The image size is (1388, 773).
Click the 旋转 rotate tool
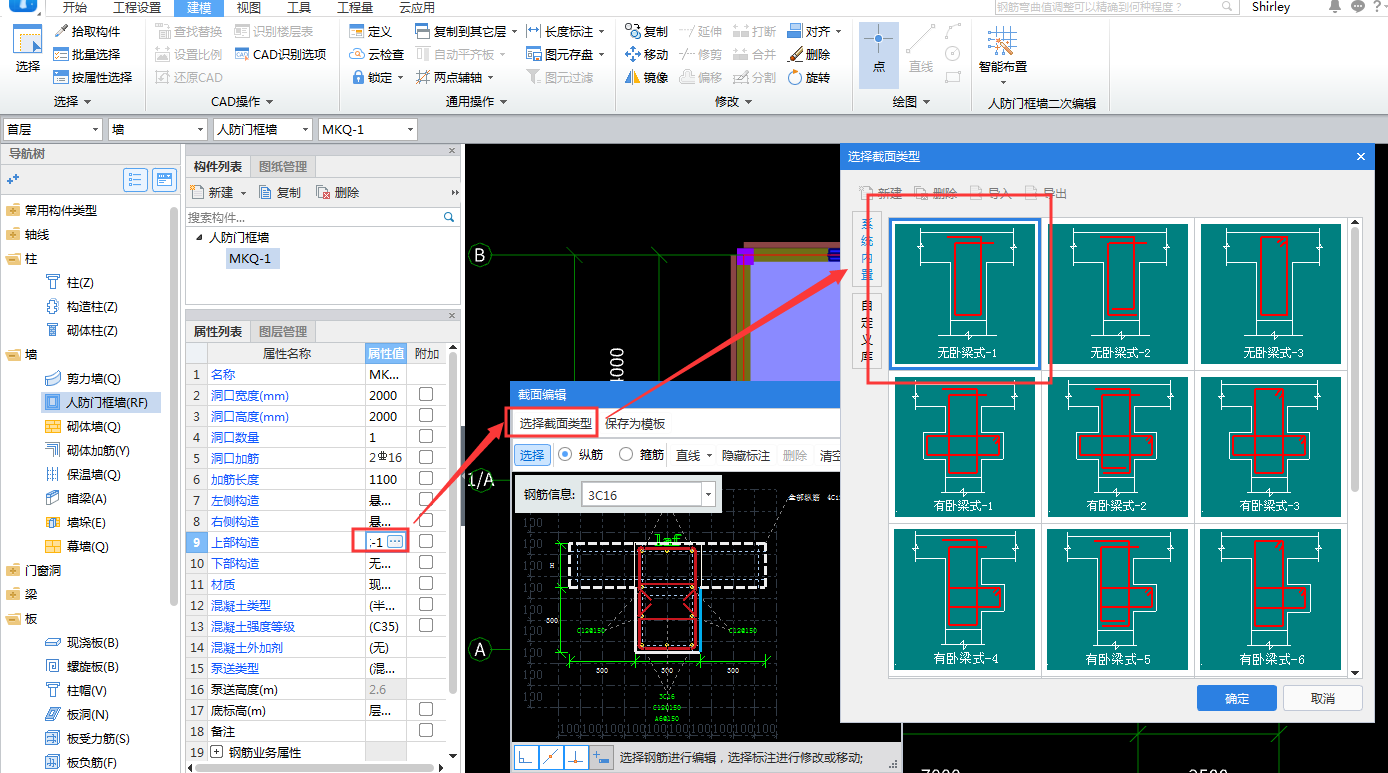[809, 77]
